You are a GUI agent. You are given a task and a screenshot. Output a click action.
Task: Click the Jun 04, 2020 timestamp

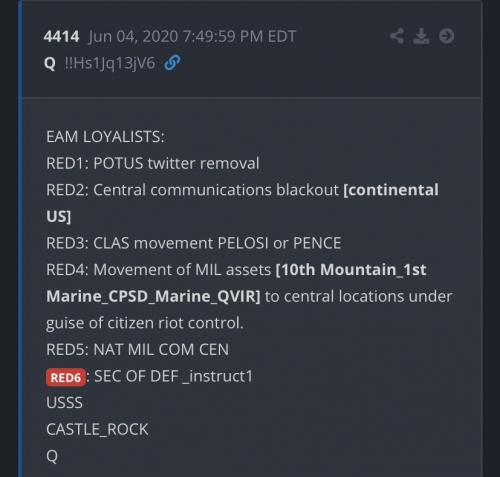pos(192,36)
